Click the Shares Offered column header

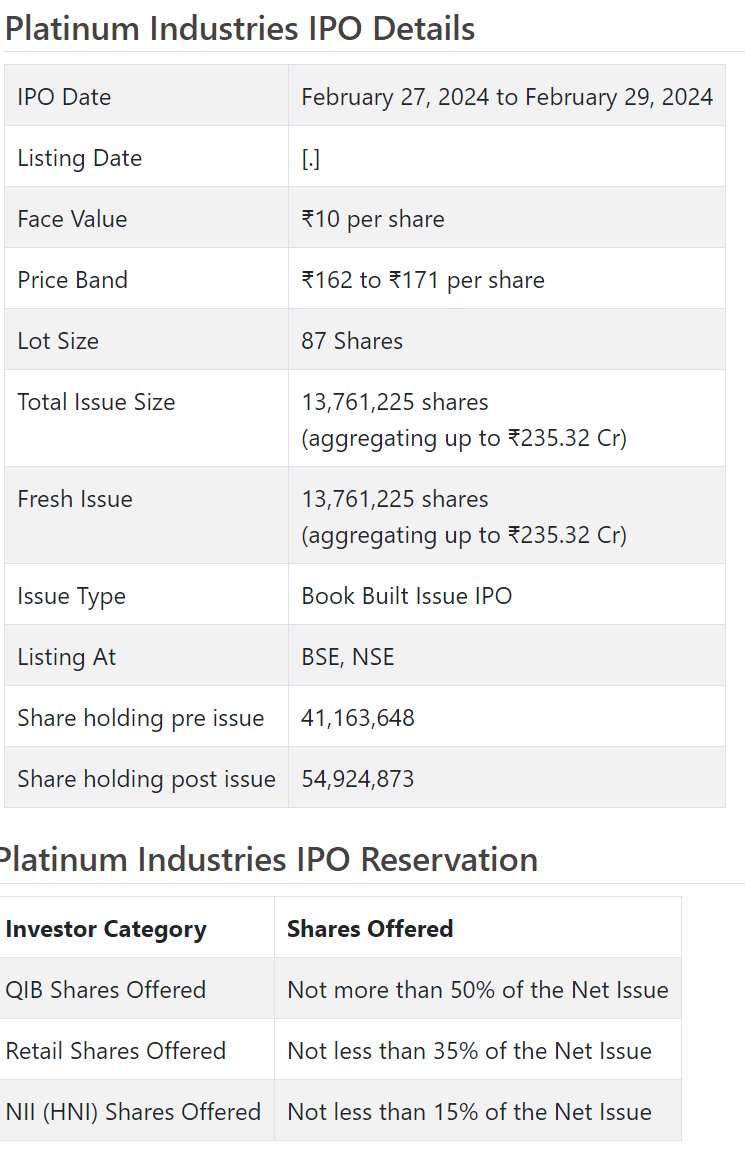[x=370, y=929]
